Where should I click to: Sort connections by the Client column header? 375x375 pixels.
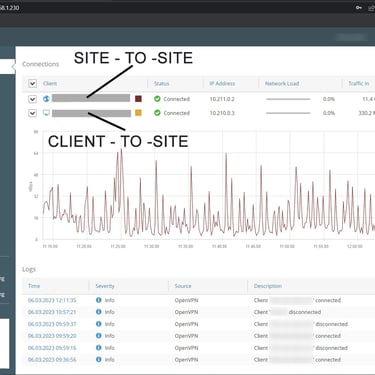point(50,83)
